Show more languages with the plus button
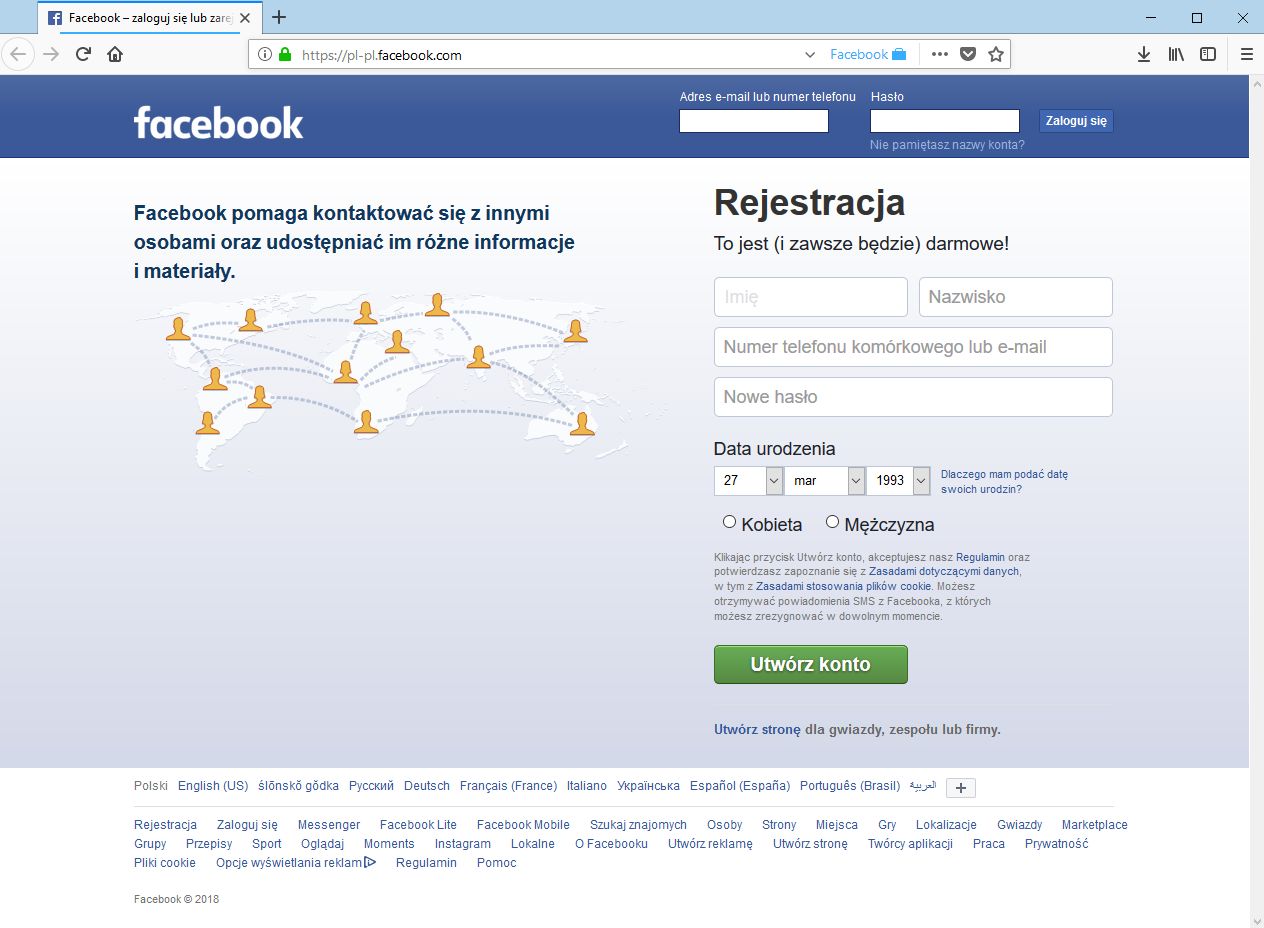 [x=961, y=788]
